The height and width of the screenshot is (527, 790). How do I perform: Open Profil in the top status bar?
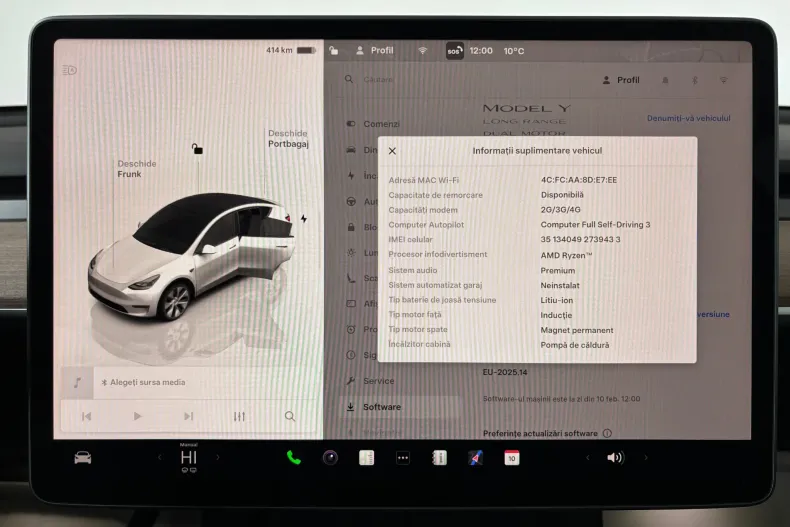(375, 50)
